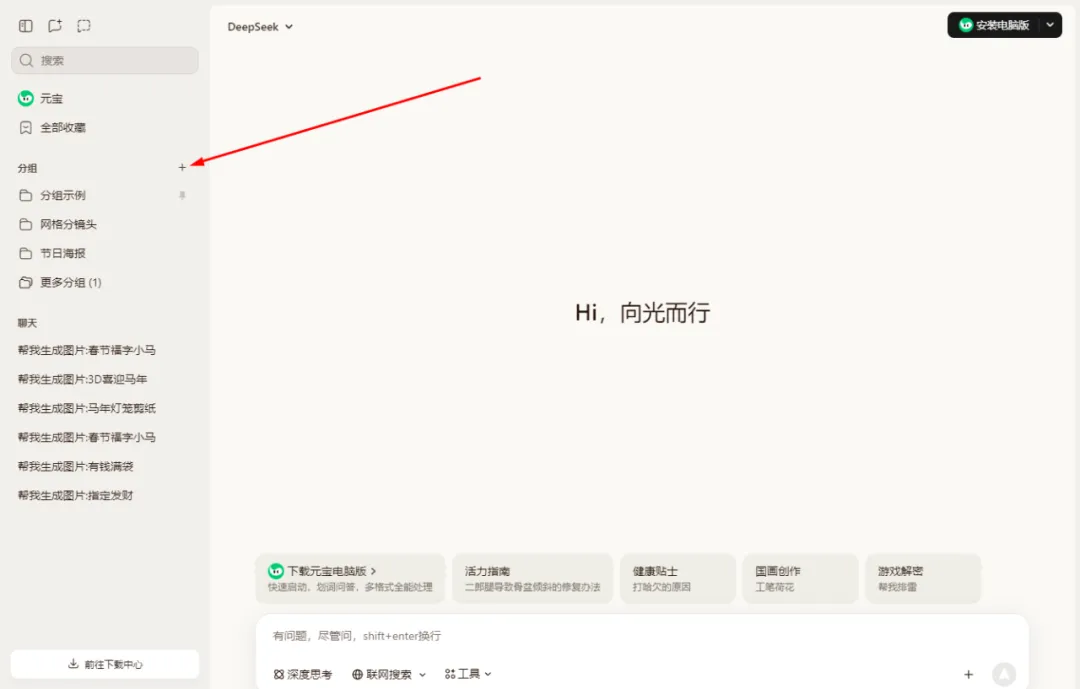Open the 安装电脑版 dropdown arrow
The height and width of the screenshot is (689, 1080).
click(x=1049, y=25)
